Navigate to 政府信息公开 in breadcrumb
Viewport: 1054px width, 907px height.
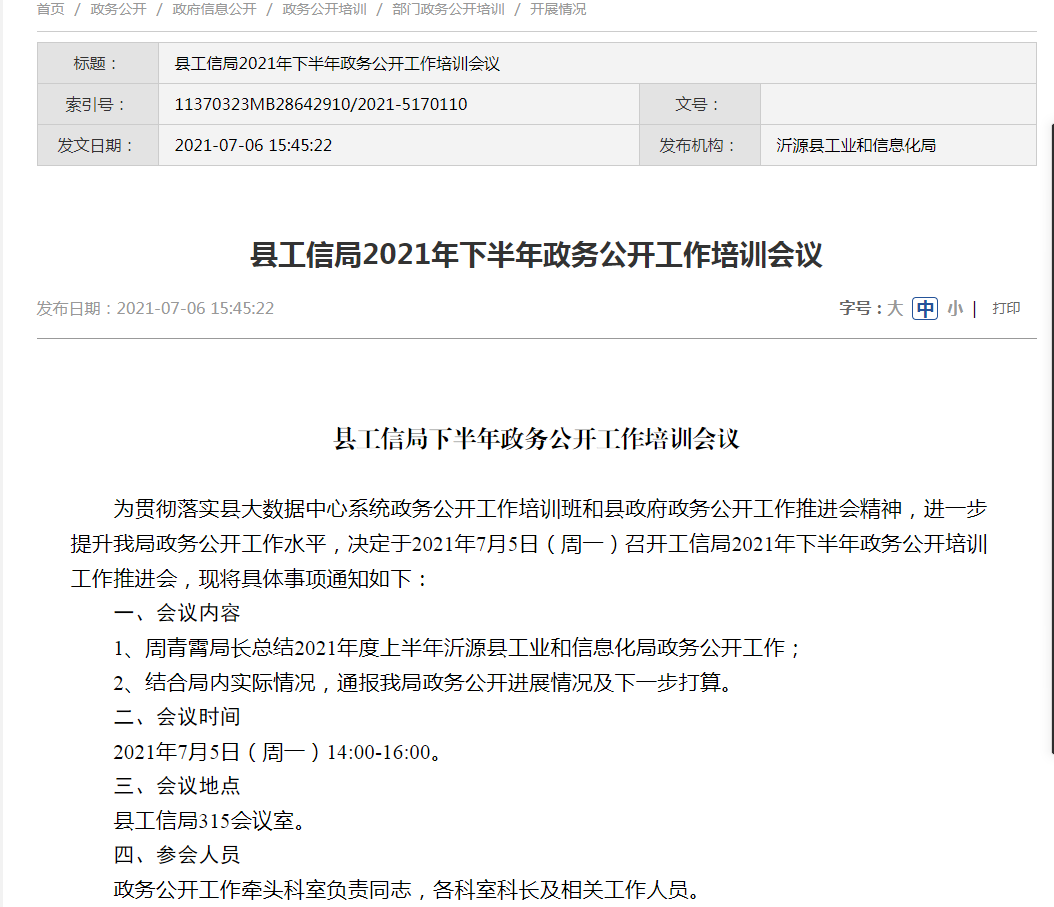pyautogui.click(x=214, y=9)
